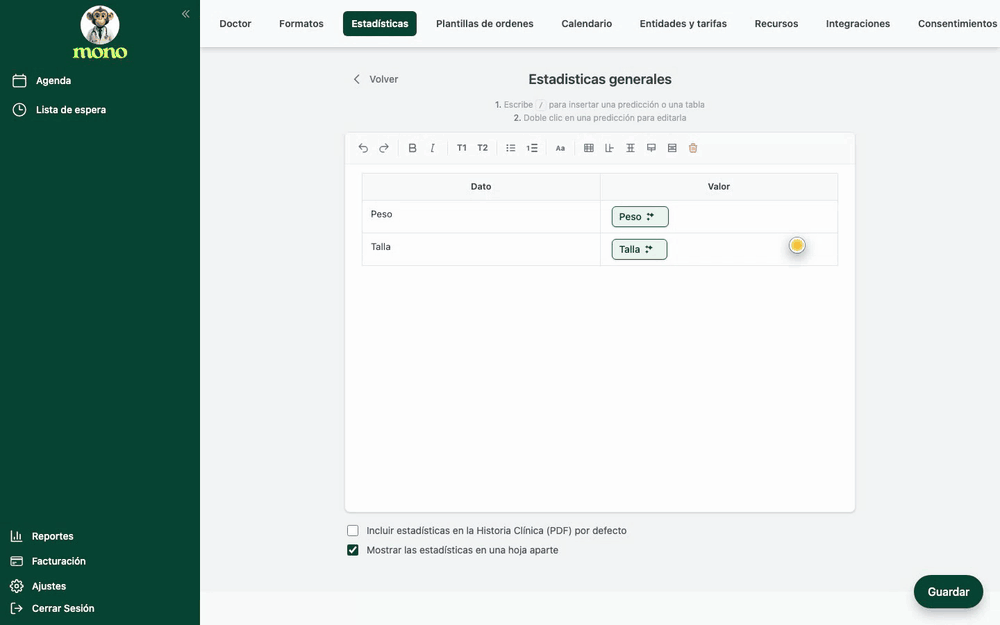Switch to Plantillas de ordenes tab
Screen dimensions: 1000x625
pyautogui.click(x=485, y=24)
